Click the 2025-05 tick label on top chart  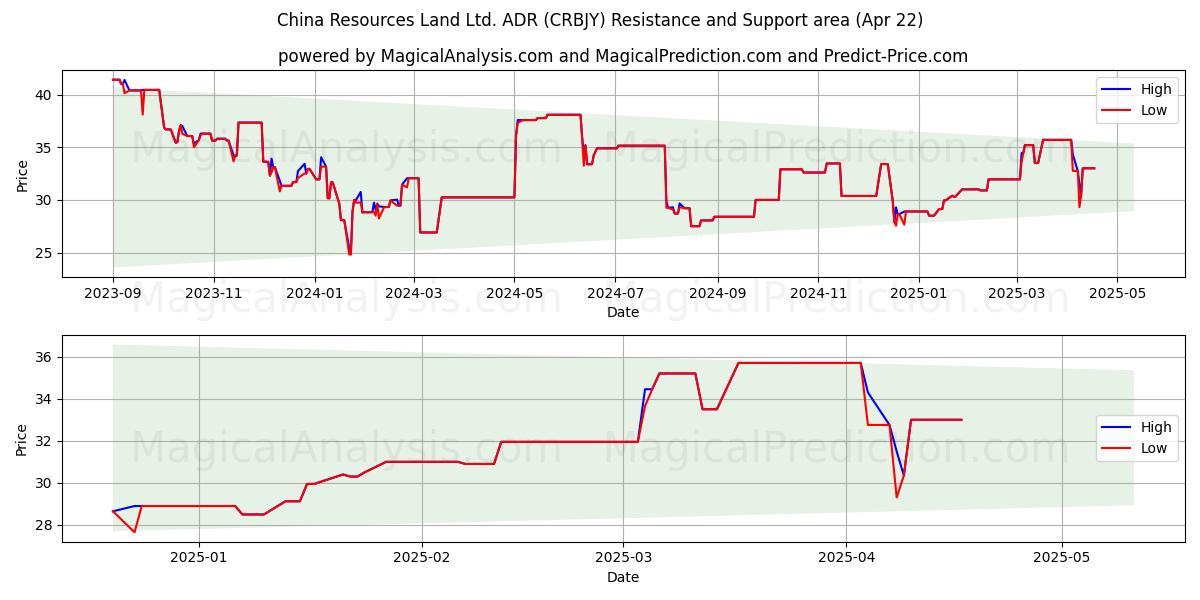click(1117, 294)
